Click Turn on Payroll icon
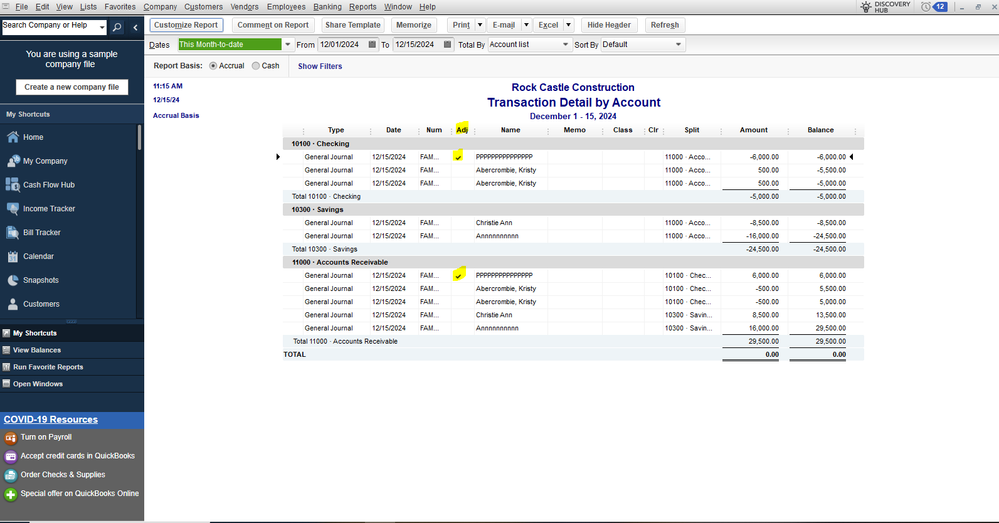The height and width of the screenshot is (523, 999). 10,438
